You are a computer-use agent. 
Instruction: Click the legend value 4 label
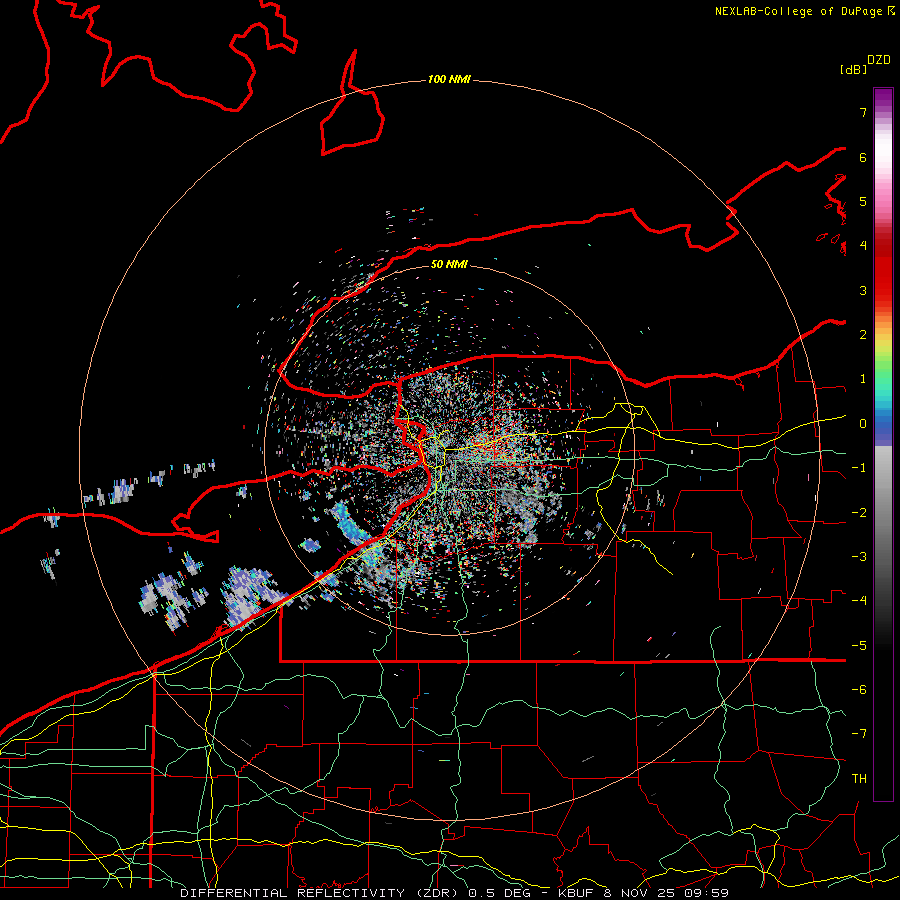pyautogui.click(x=863, y=246)
